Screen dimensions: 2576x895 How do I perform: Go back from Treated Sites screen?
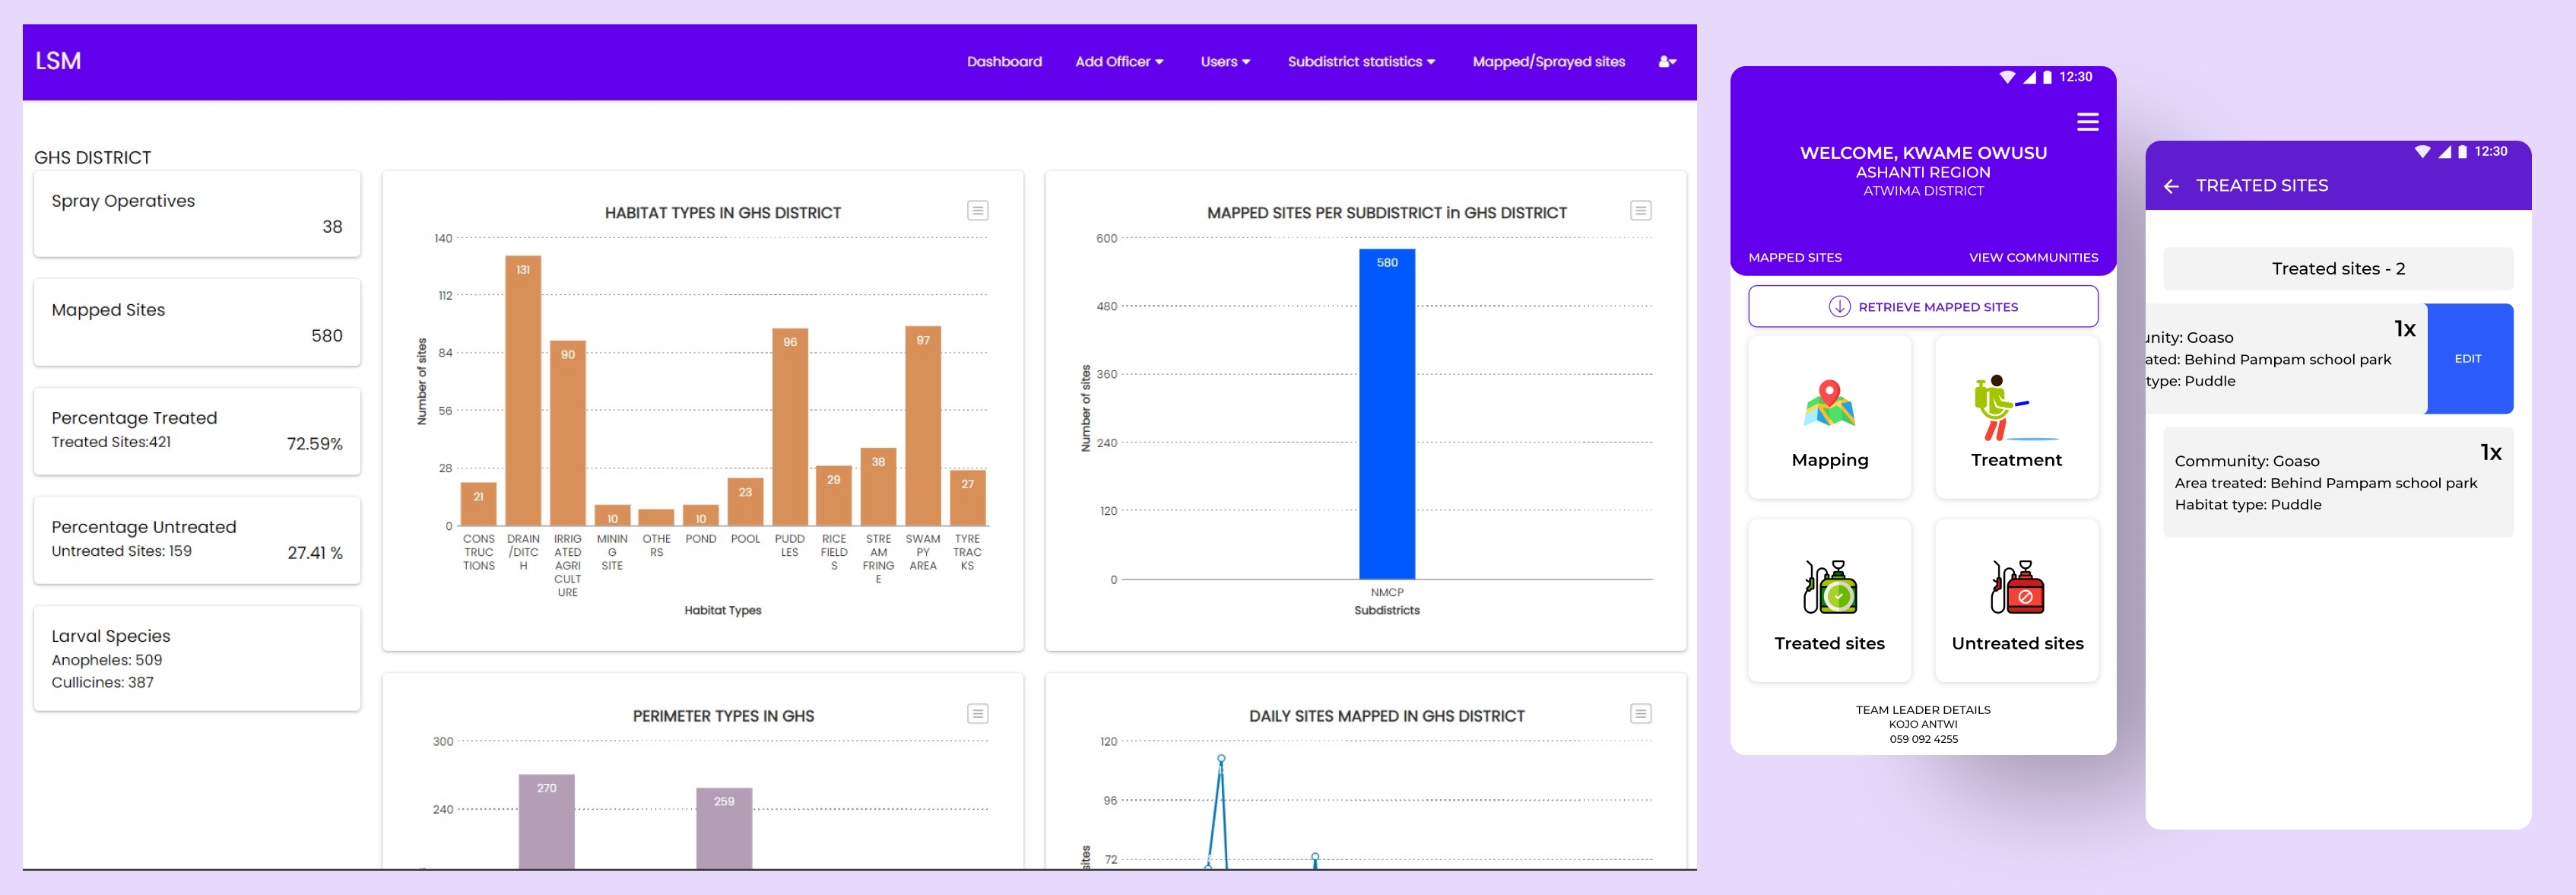(x=2171, y=186)
